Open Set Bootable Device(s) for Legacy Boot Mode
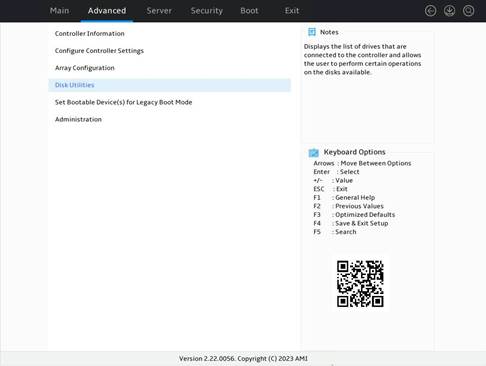486x366 pixels. click(170, 102)
